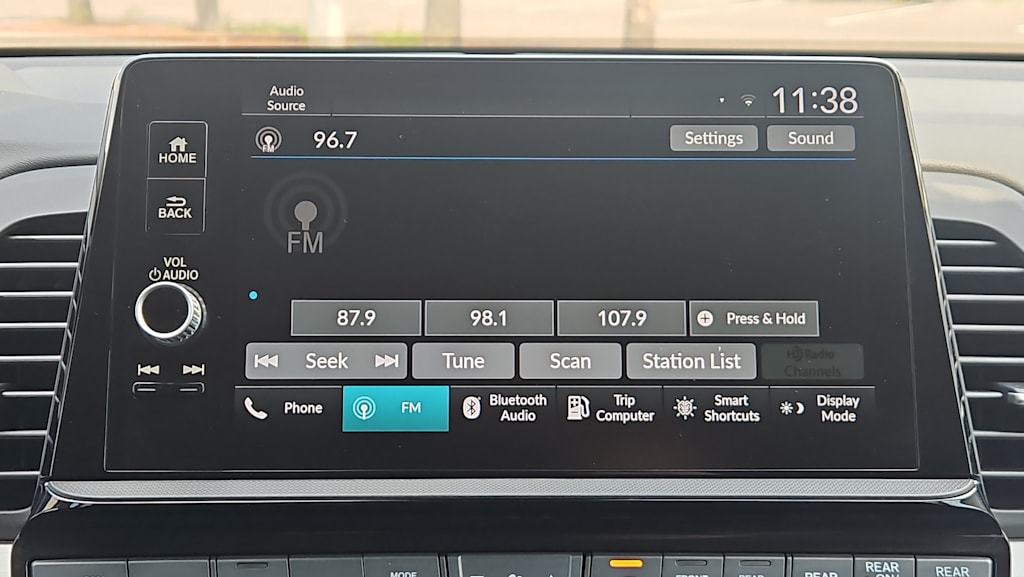Tap the Press & Hold preset slot
The width and height of the screenshot is (1024, 577).
(x=754, y=318)
